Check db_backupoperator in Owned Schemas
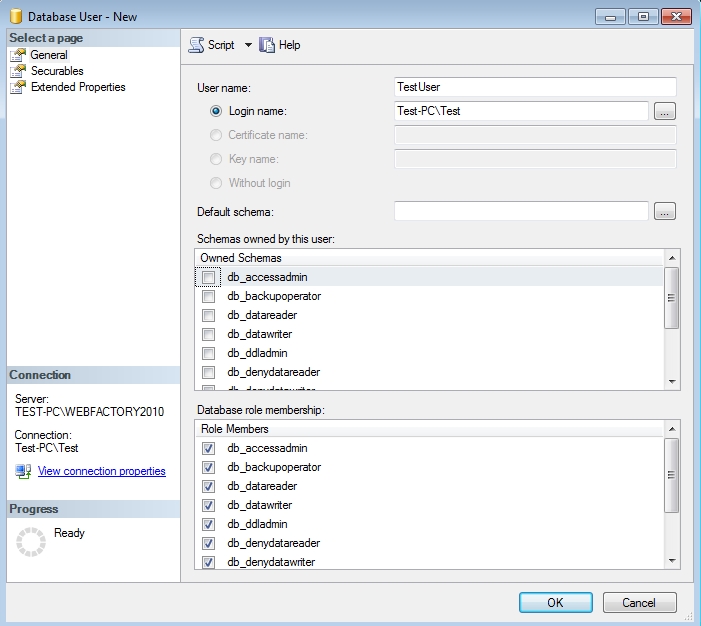 208,297
